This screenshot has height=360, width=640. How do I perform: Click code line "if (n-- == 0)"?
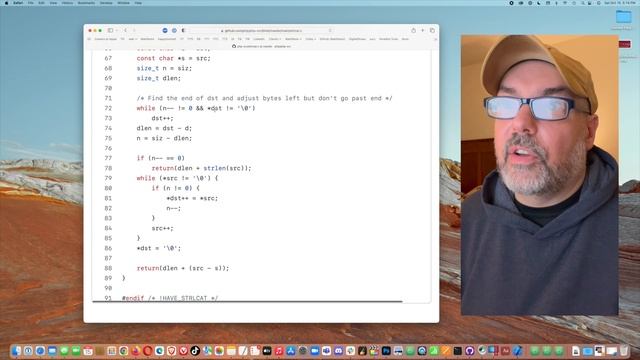pos(160,158)
